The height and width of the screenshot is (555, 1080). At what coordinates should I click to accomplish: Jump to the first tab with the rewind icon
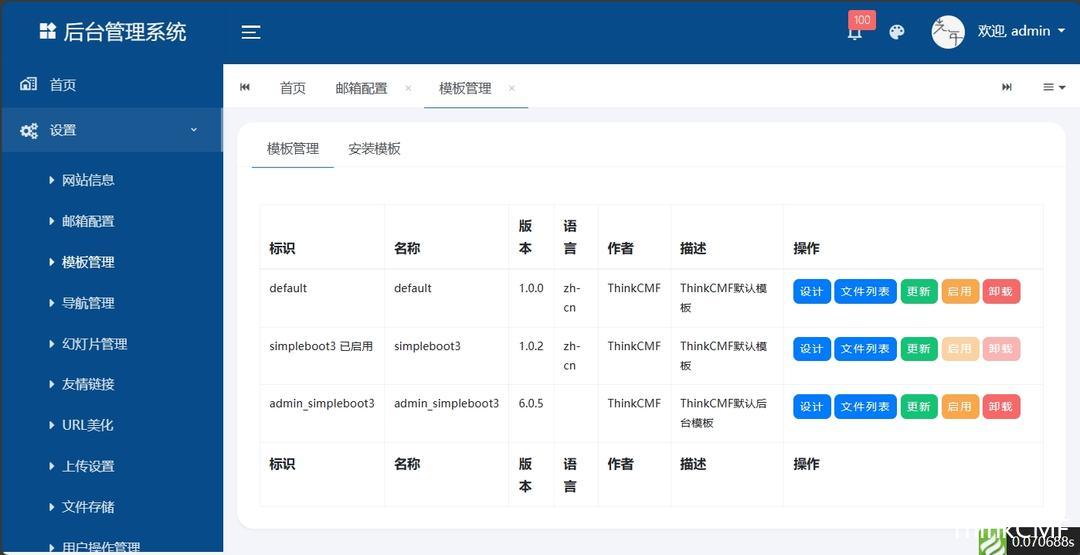(x=245, y=87)
